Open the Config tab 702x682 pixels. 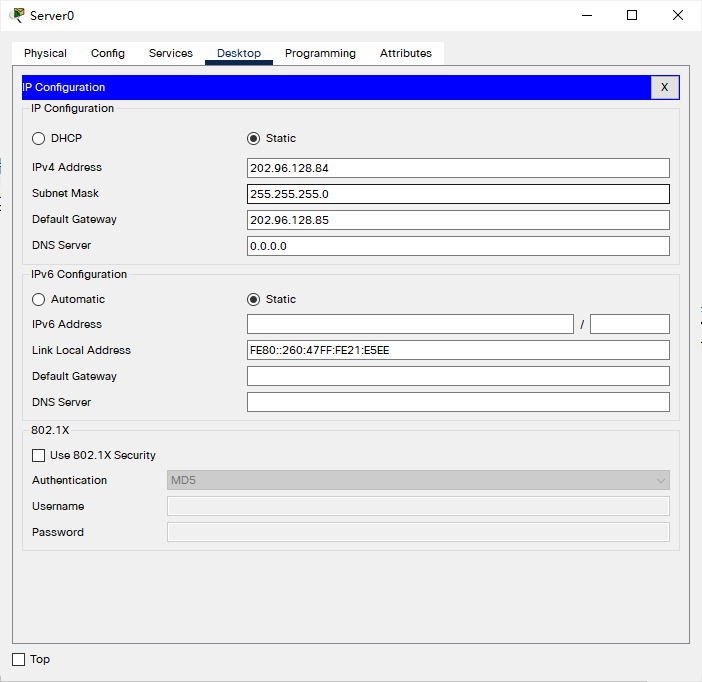click(x=108, y=54)
